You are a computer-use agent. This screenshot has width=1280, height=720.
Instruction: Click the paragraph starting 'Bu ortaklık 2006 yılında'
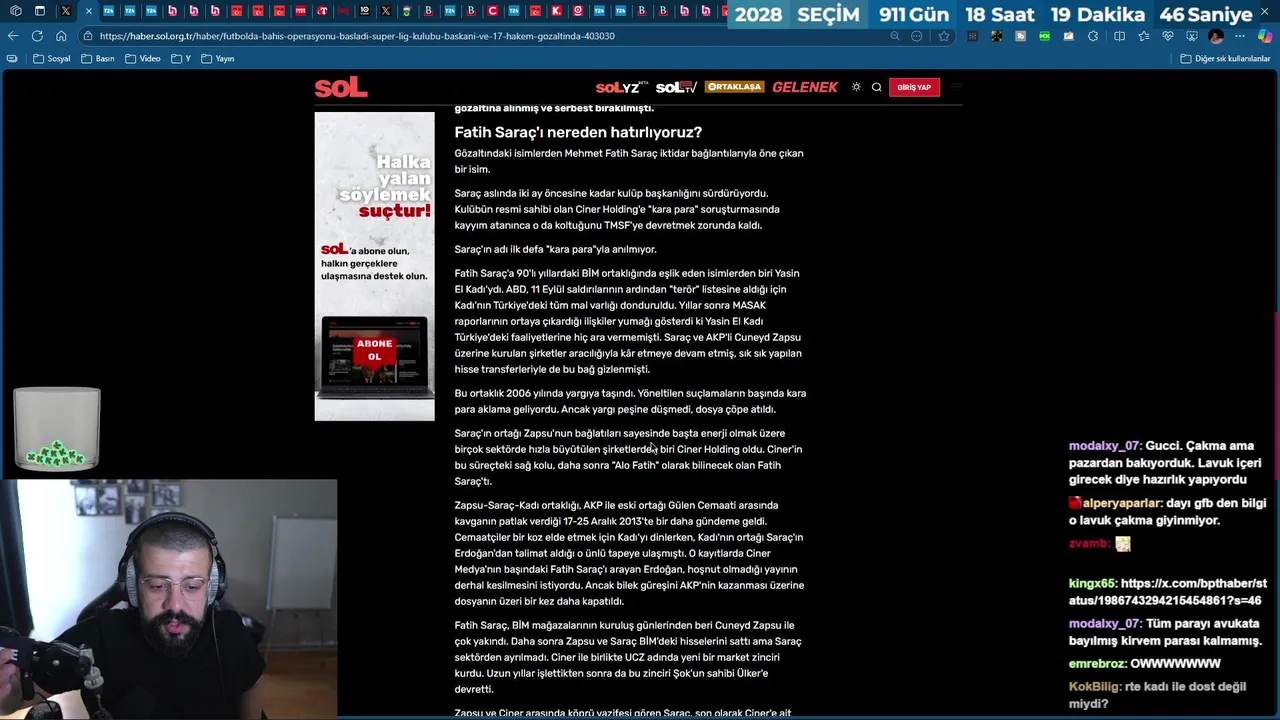(x=630, y=401)
